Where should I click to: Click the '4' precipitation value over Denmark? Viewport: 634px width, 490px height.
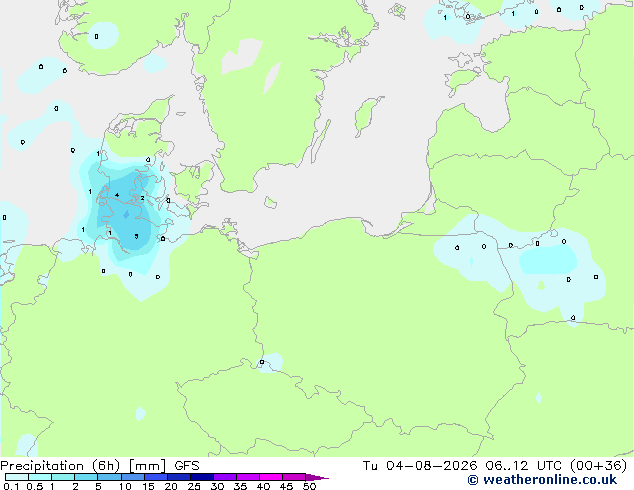tap(117, 195)
